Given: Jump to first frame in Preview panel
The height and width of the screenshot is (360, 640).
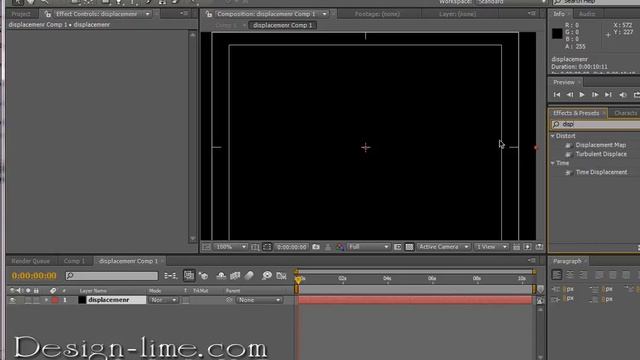Looking at the screenshot, I should (x=557, y=95).
